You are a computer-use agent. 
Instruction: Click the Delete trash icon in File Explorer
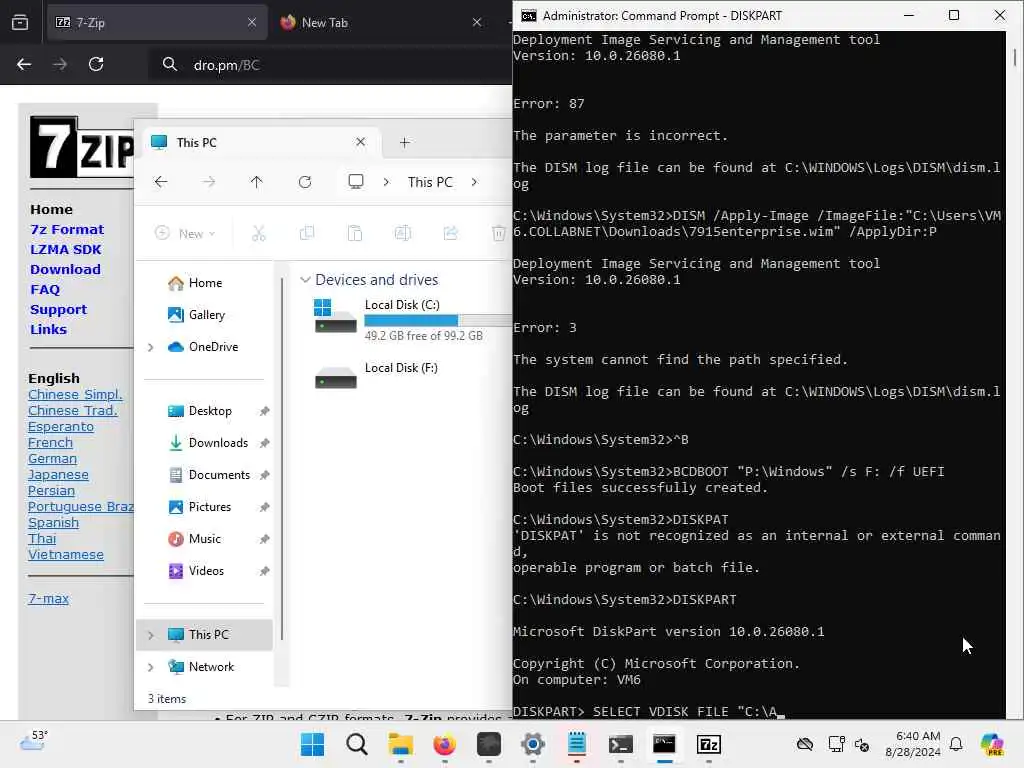click(499, 233)
